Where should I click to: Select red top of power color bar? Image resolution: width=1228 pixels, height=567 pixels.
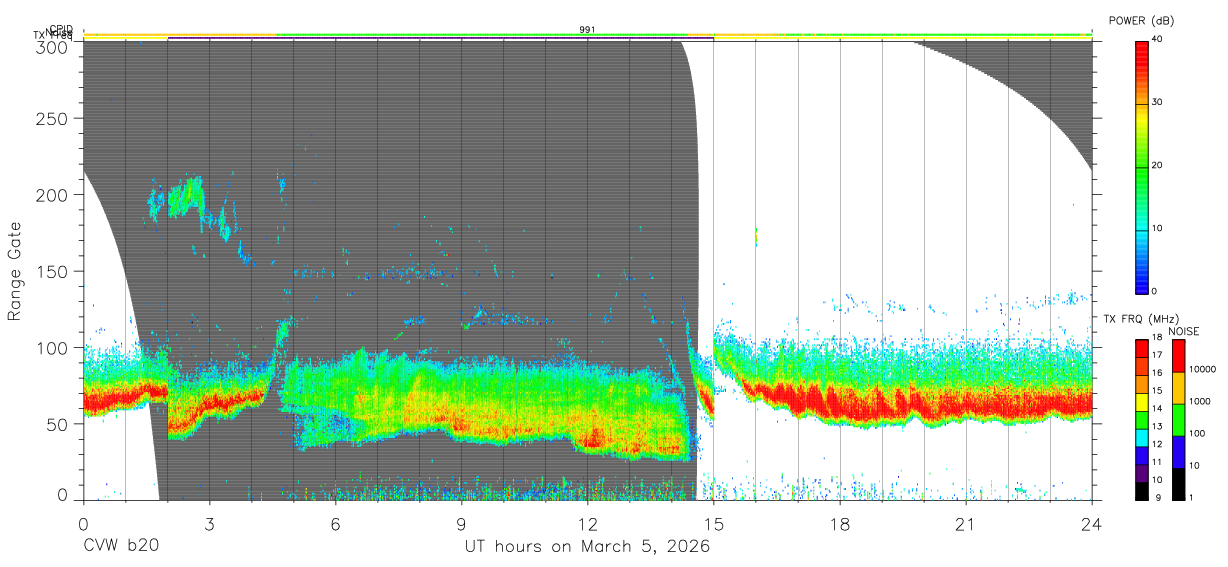[1142, 55]
